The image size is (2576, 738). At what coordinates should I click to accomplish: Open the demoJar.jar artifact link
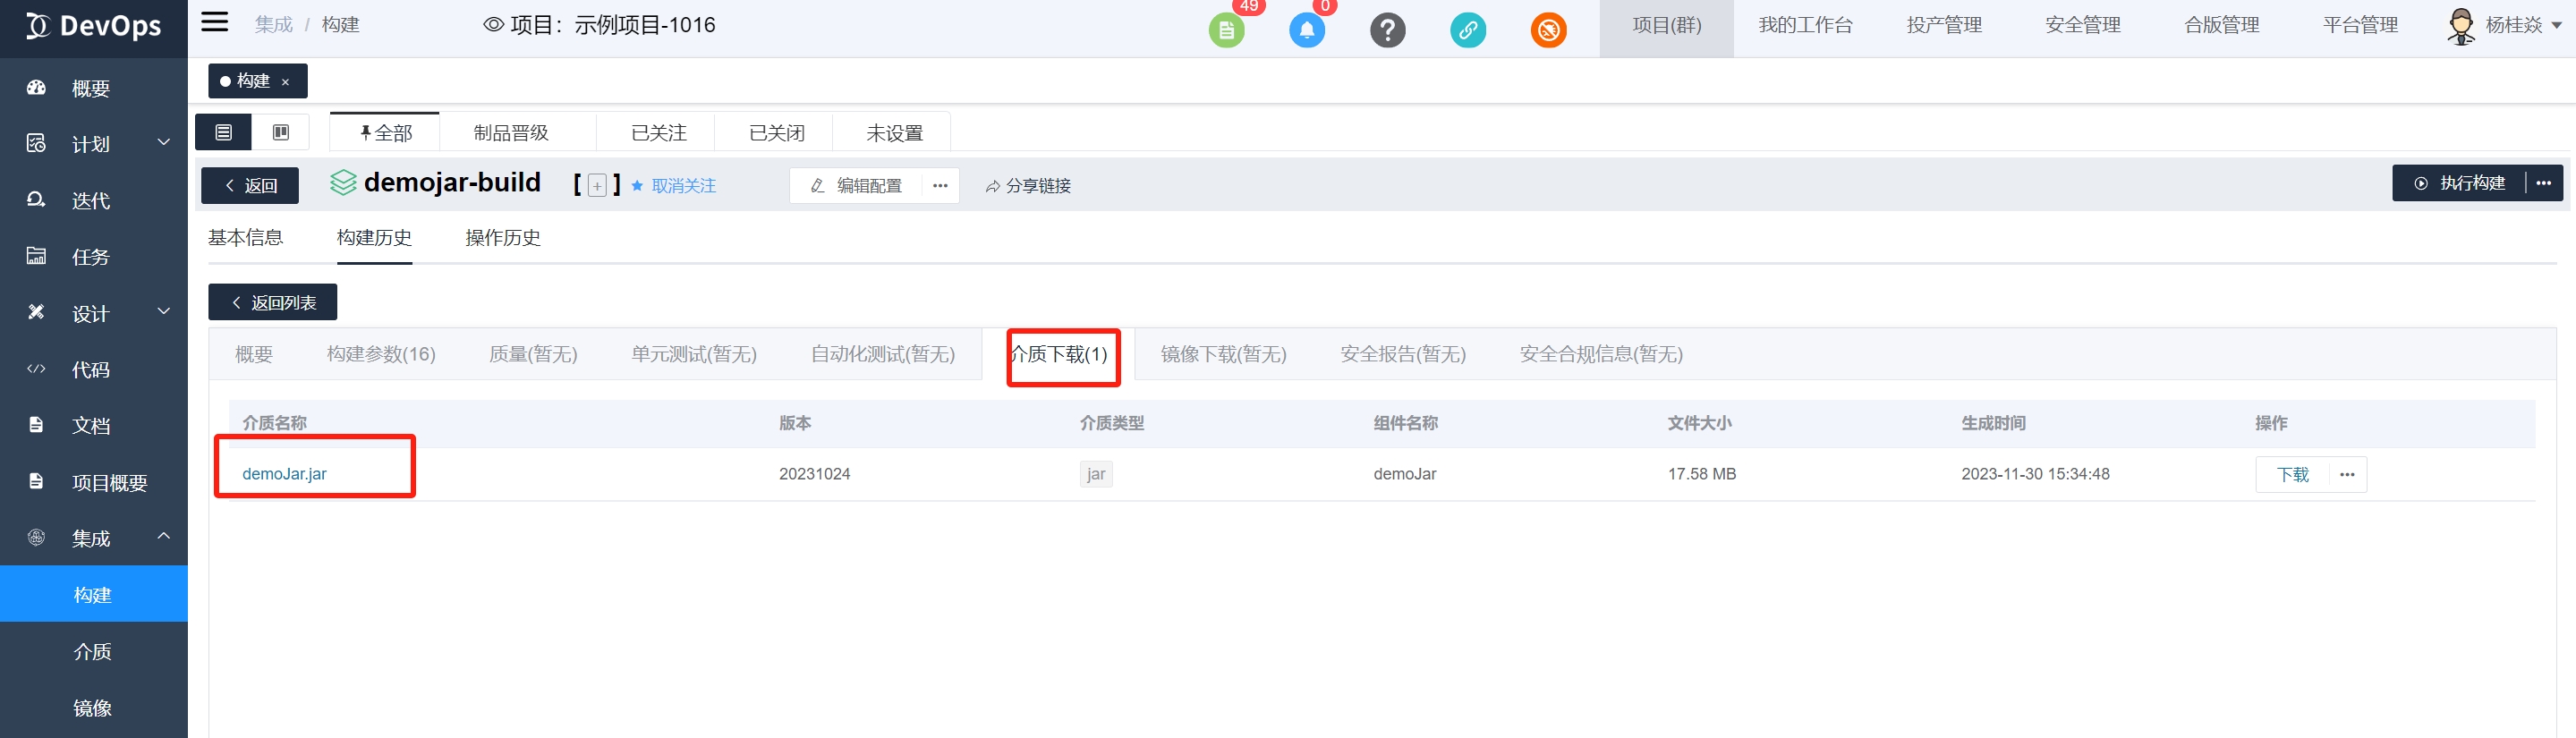[284, 474]
